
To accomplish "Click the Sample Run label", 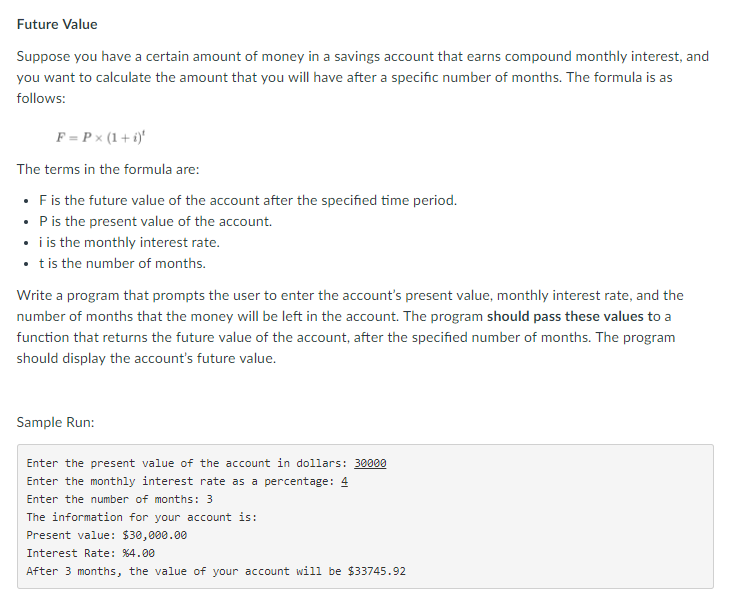I will pos(55,422).
